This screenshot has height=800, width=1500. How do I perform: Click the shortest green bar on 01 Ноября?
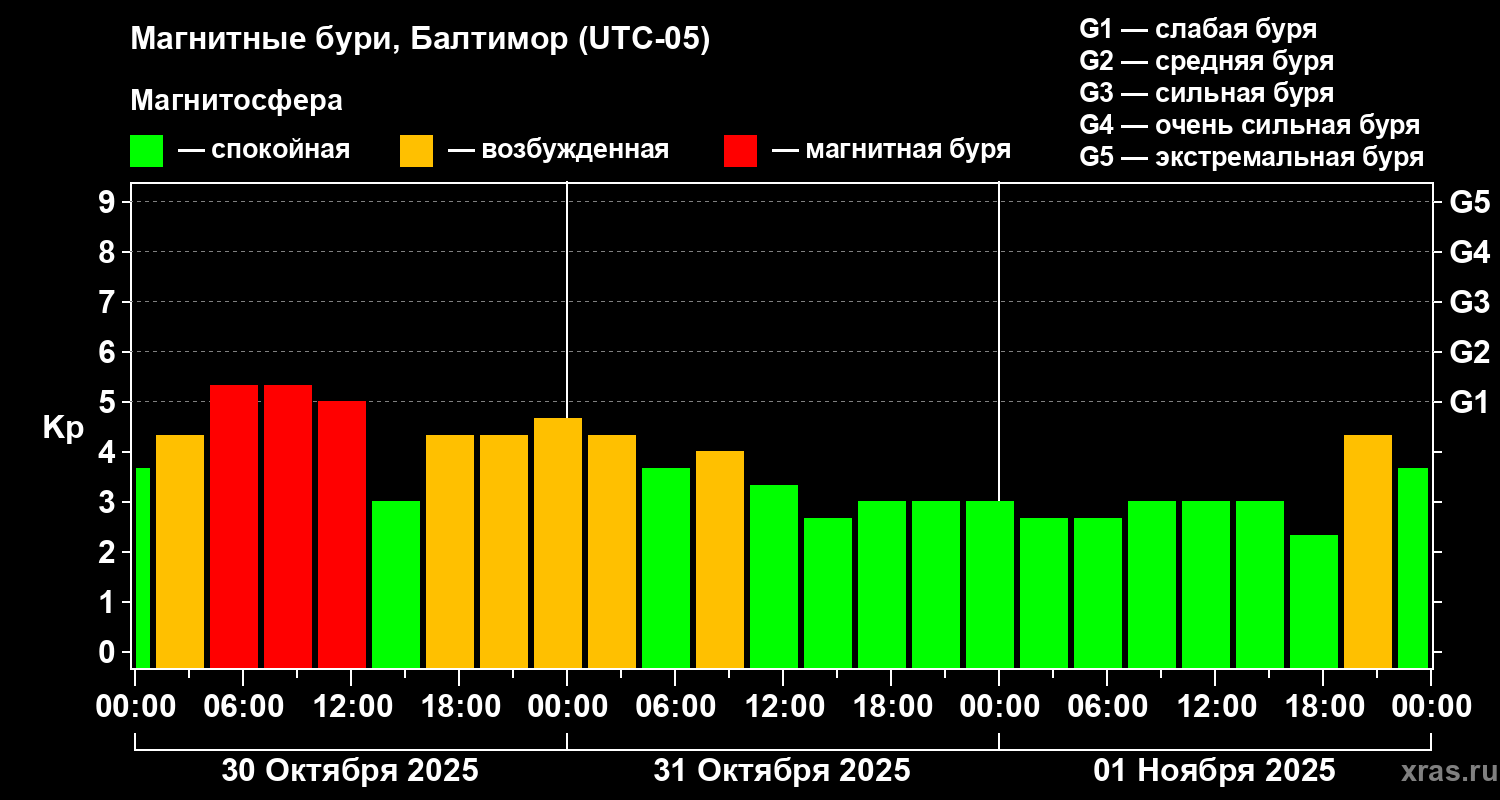[x=1314, y=601]
